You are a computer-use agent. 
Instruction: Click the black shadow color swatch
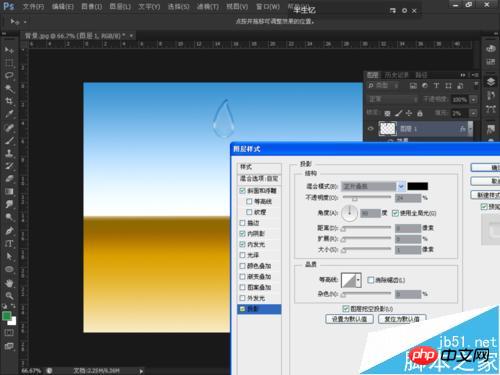418,186
